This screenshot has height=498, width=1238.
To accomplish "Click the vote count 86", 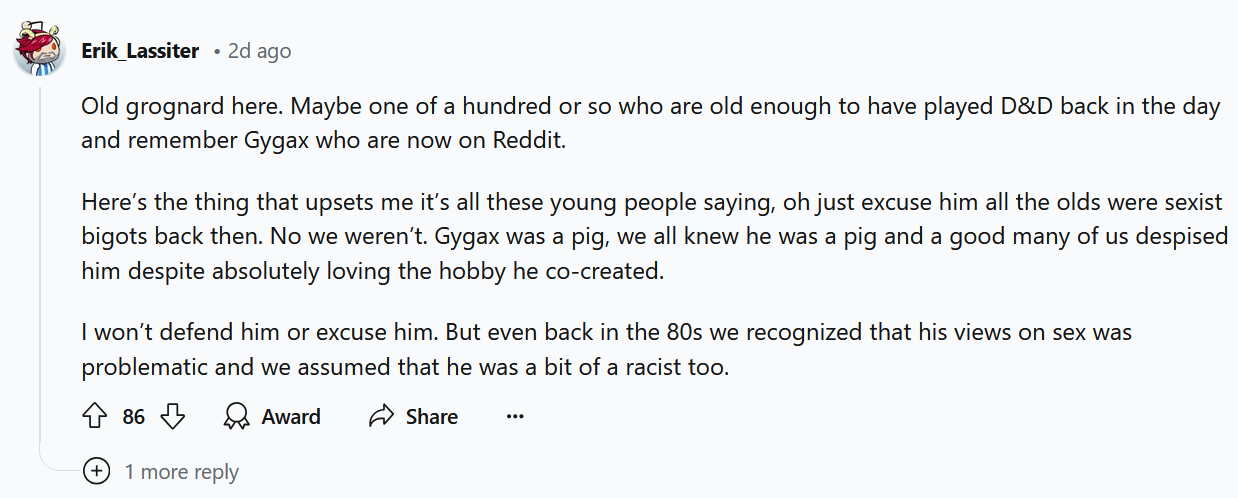I will tap(134, 417).
